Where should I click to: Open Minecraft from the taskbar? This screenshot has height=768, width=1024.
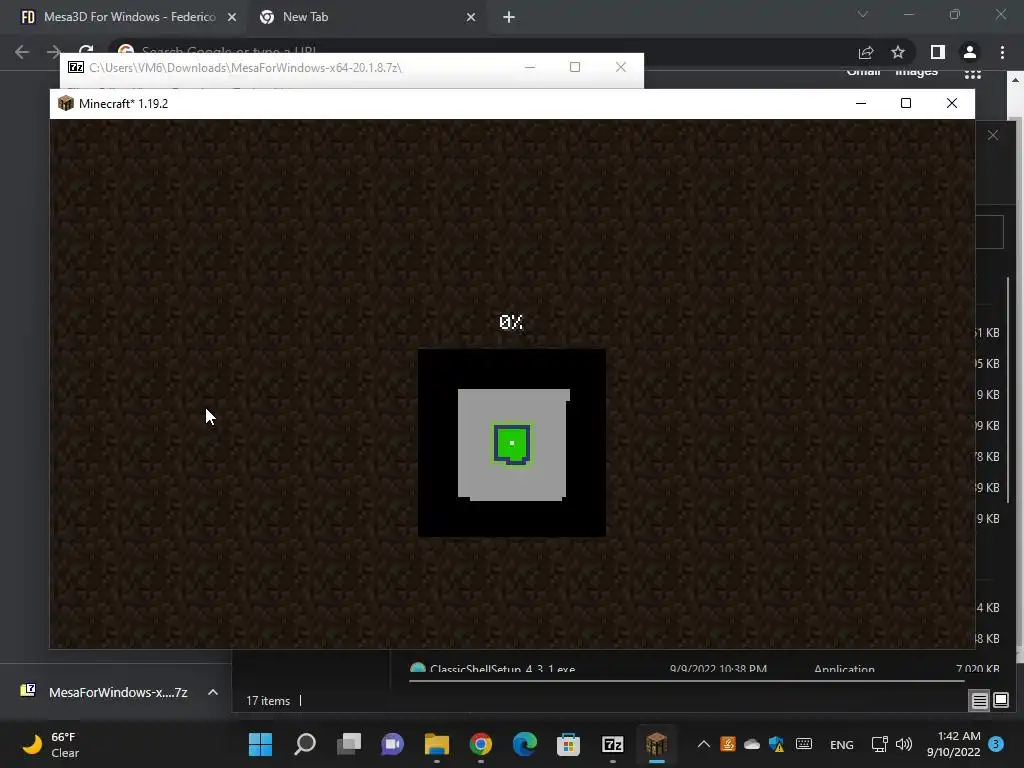656,744
